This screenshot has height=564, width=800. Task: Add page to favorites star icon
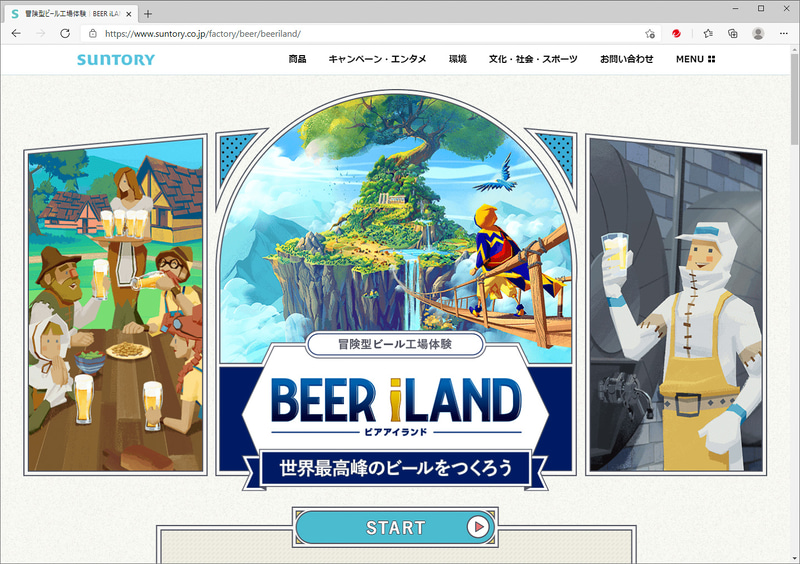click(x=649, y=34)
